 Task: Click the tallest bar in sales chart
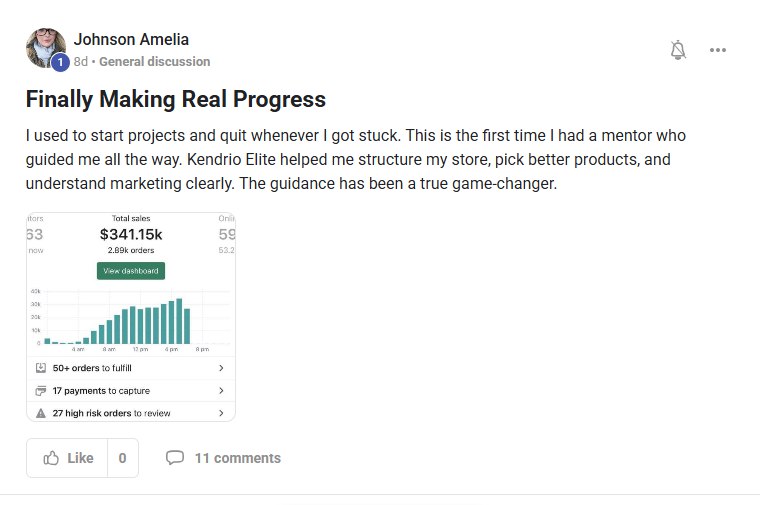click(x=178, y=321)
